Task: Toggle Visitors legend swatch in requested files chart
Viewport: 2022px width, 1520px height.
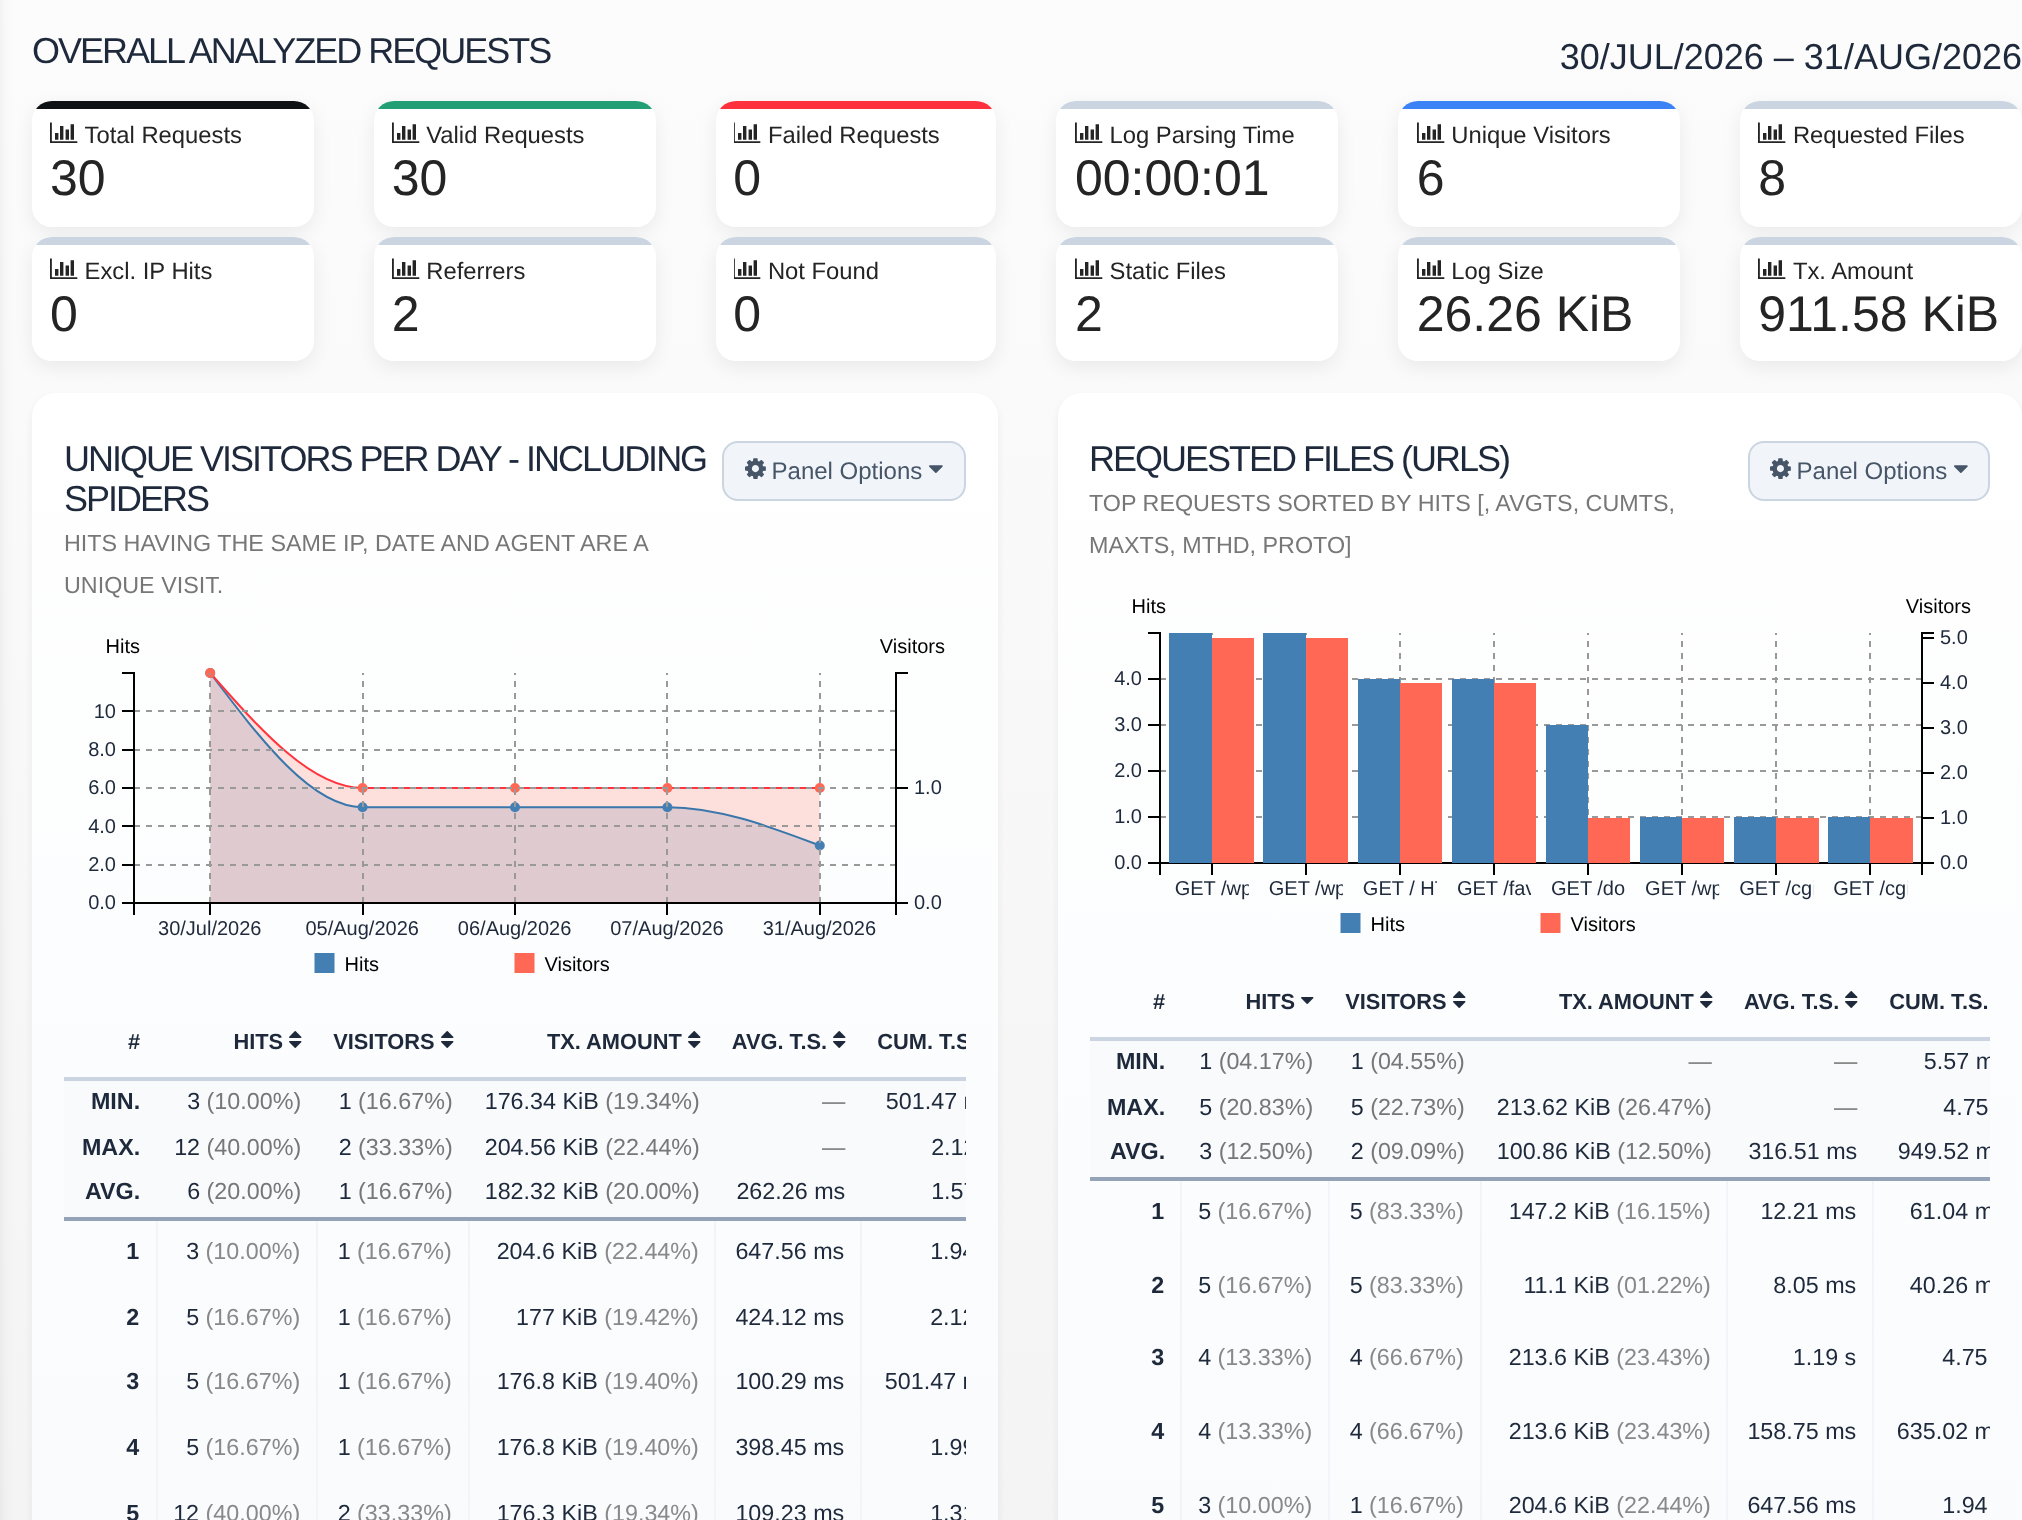Action: [x=1550, y=923]
